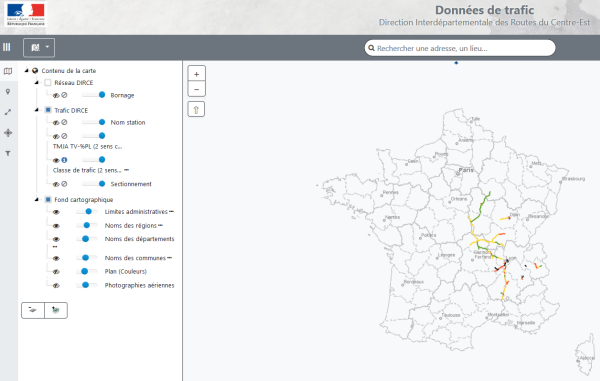
Task: Collapse the Fond cartographique group
Action: (x=37, y=199)
